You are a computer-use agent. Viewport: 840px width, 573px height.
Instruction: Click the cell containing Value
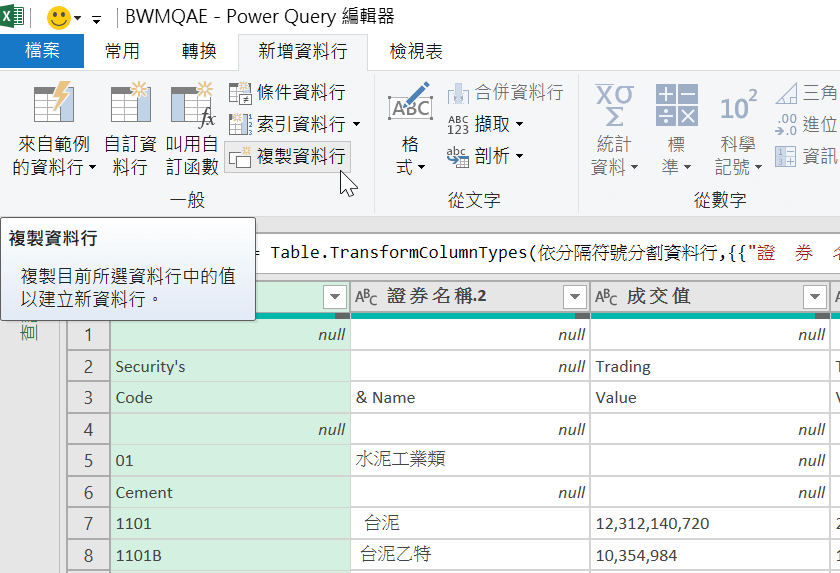click(710, 398)
